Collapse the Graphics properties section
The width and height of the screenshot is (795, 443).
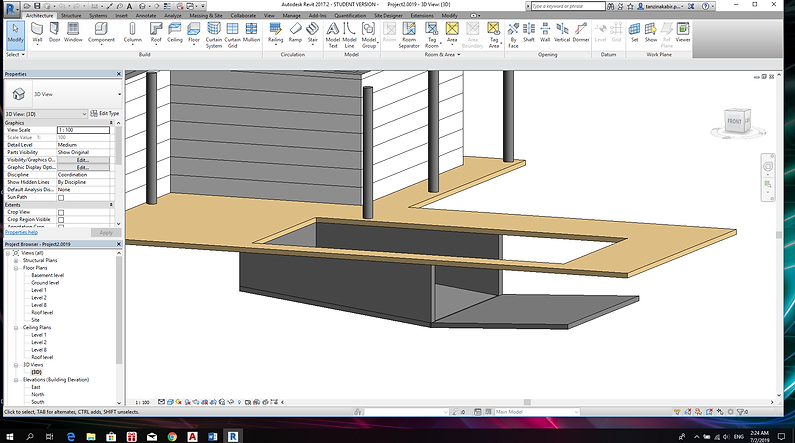[111, 123]
